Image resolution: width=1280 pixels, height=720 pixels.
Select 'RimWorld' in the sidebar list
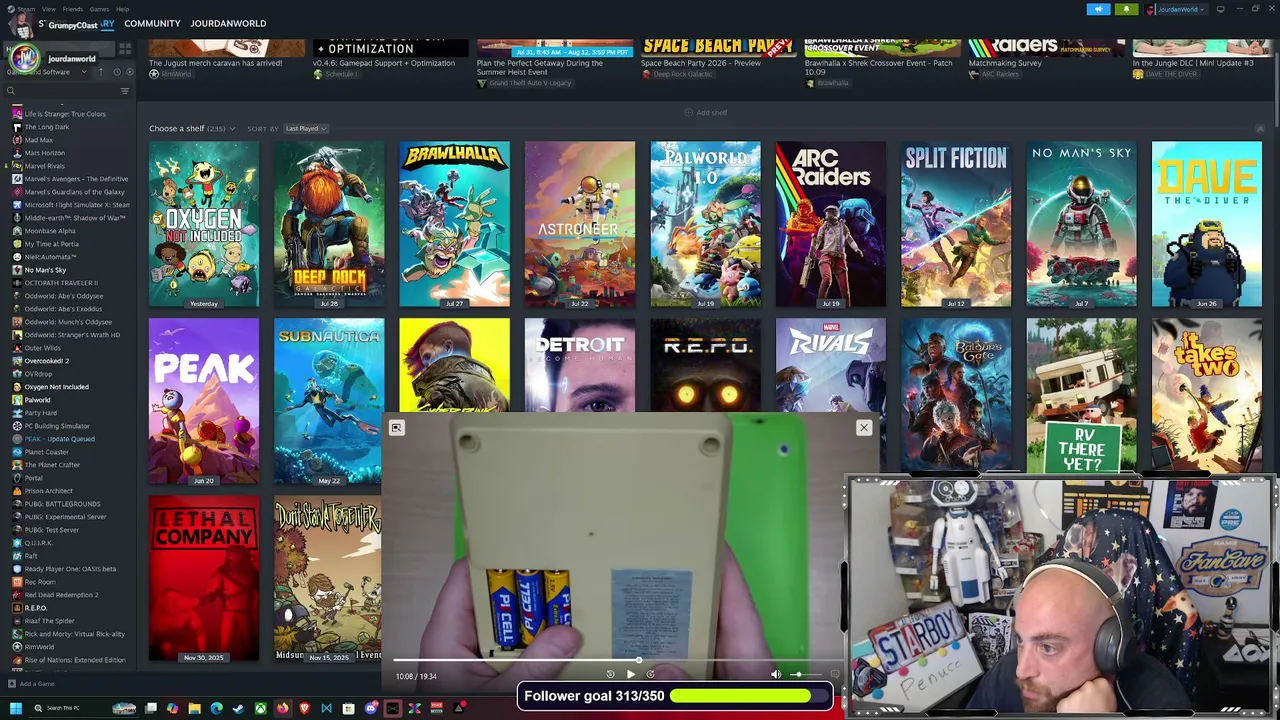click(x=39, y=647)
